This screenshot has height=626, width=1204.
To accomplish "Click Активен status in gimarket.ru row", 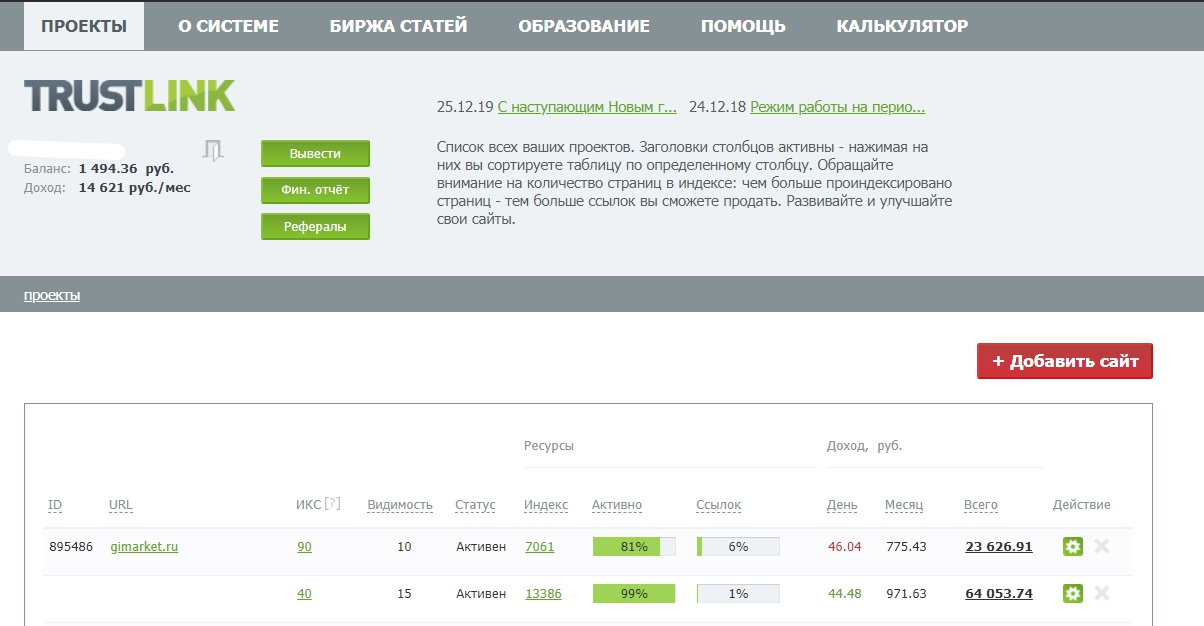I will tap(481, 546).
